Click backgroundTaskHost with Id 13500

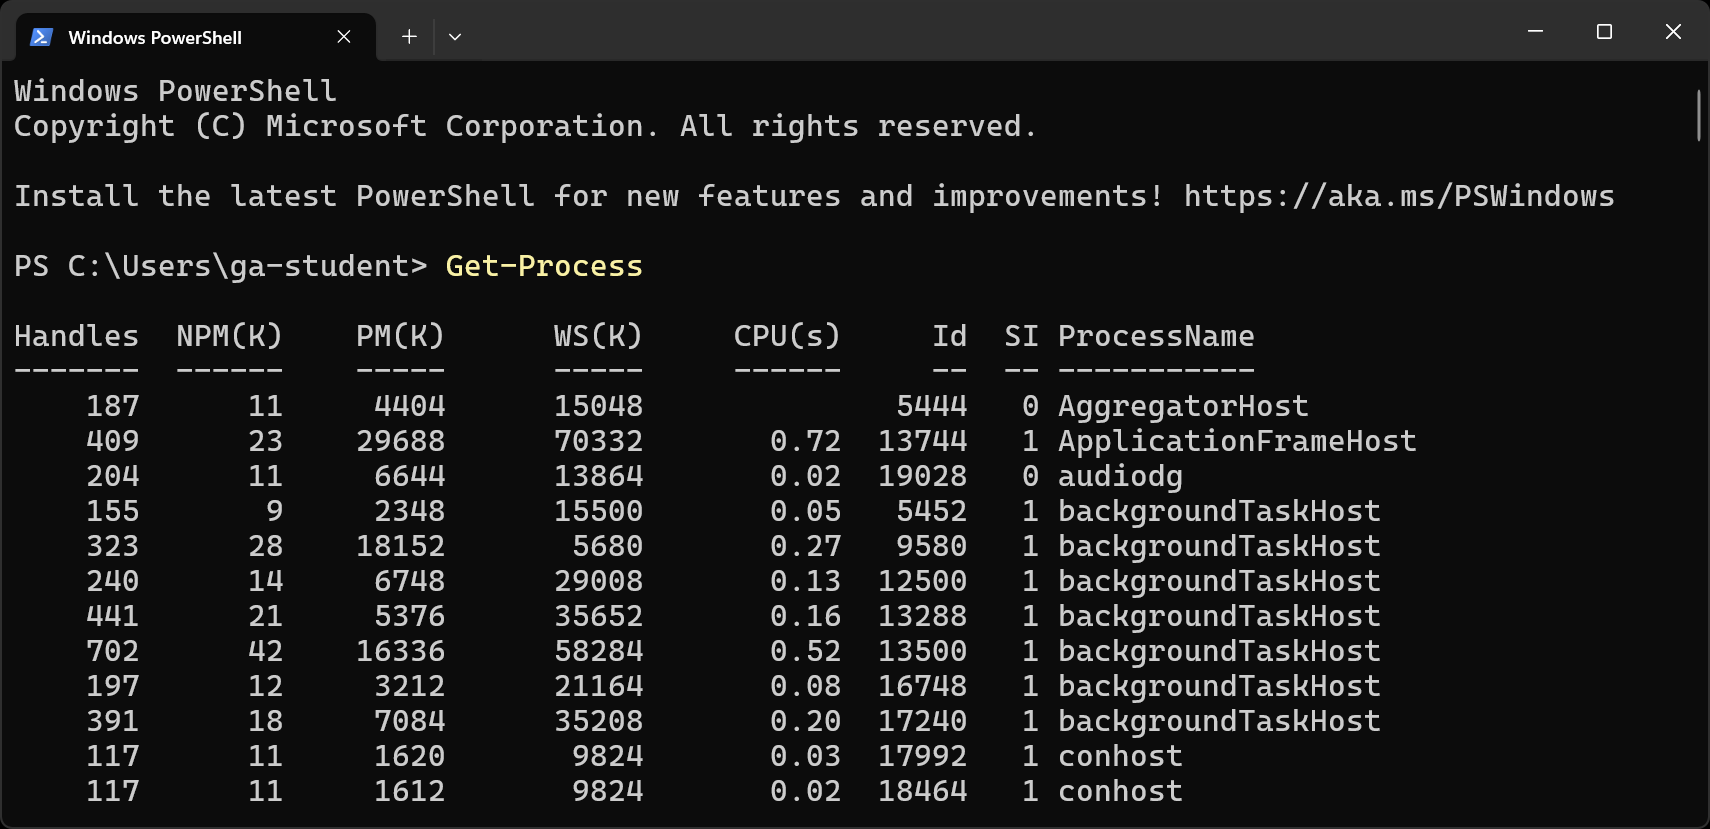[x=1219, y=651]
